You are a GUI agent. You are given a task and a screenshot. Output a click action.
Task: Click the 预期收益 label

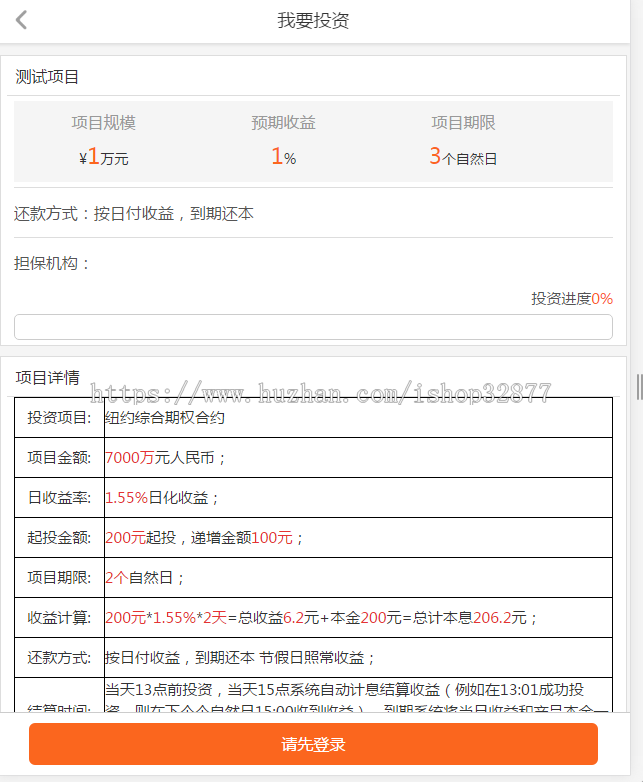click(283, 123)
